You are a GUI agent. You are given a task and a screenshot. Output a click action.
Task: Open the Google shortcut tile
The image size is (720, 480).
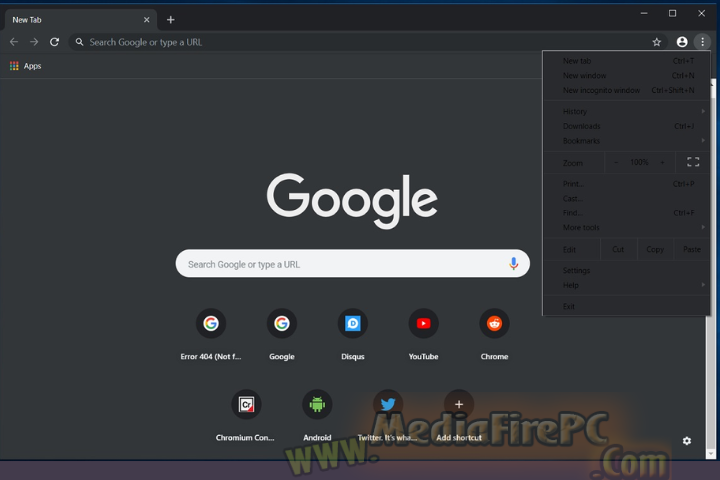pyautogui.click(x=282, y=334)
